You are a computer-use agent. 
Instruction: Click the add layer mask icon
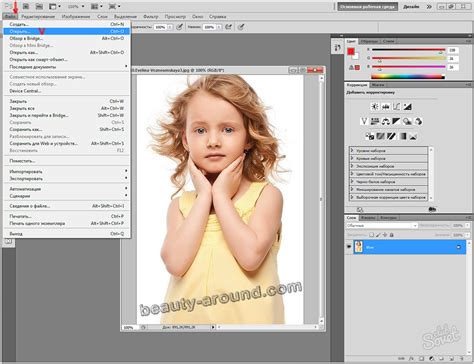pyautogui.click(x=421, y=359)
